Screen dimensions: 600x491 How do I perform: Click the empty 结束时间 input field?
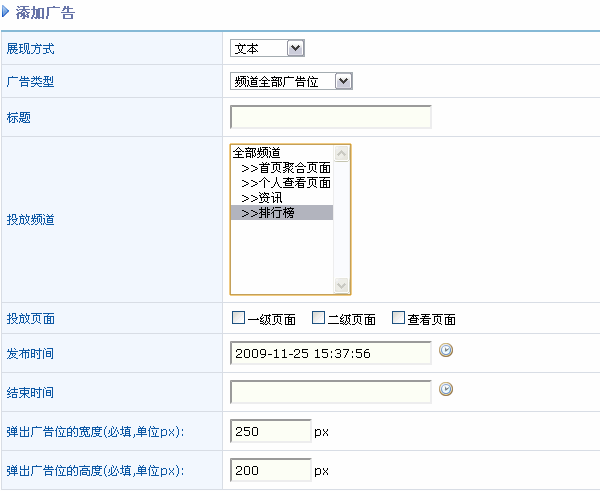click(x=330, y=391)
